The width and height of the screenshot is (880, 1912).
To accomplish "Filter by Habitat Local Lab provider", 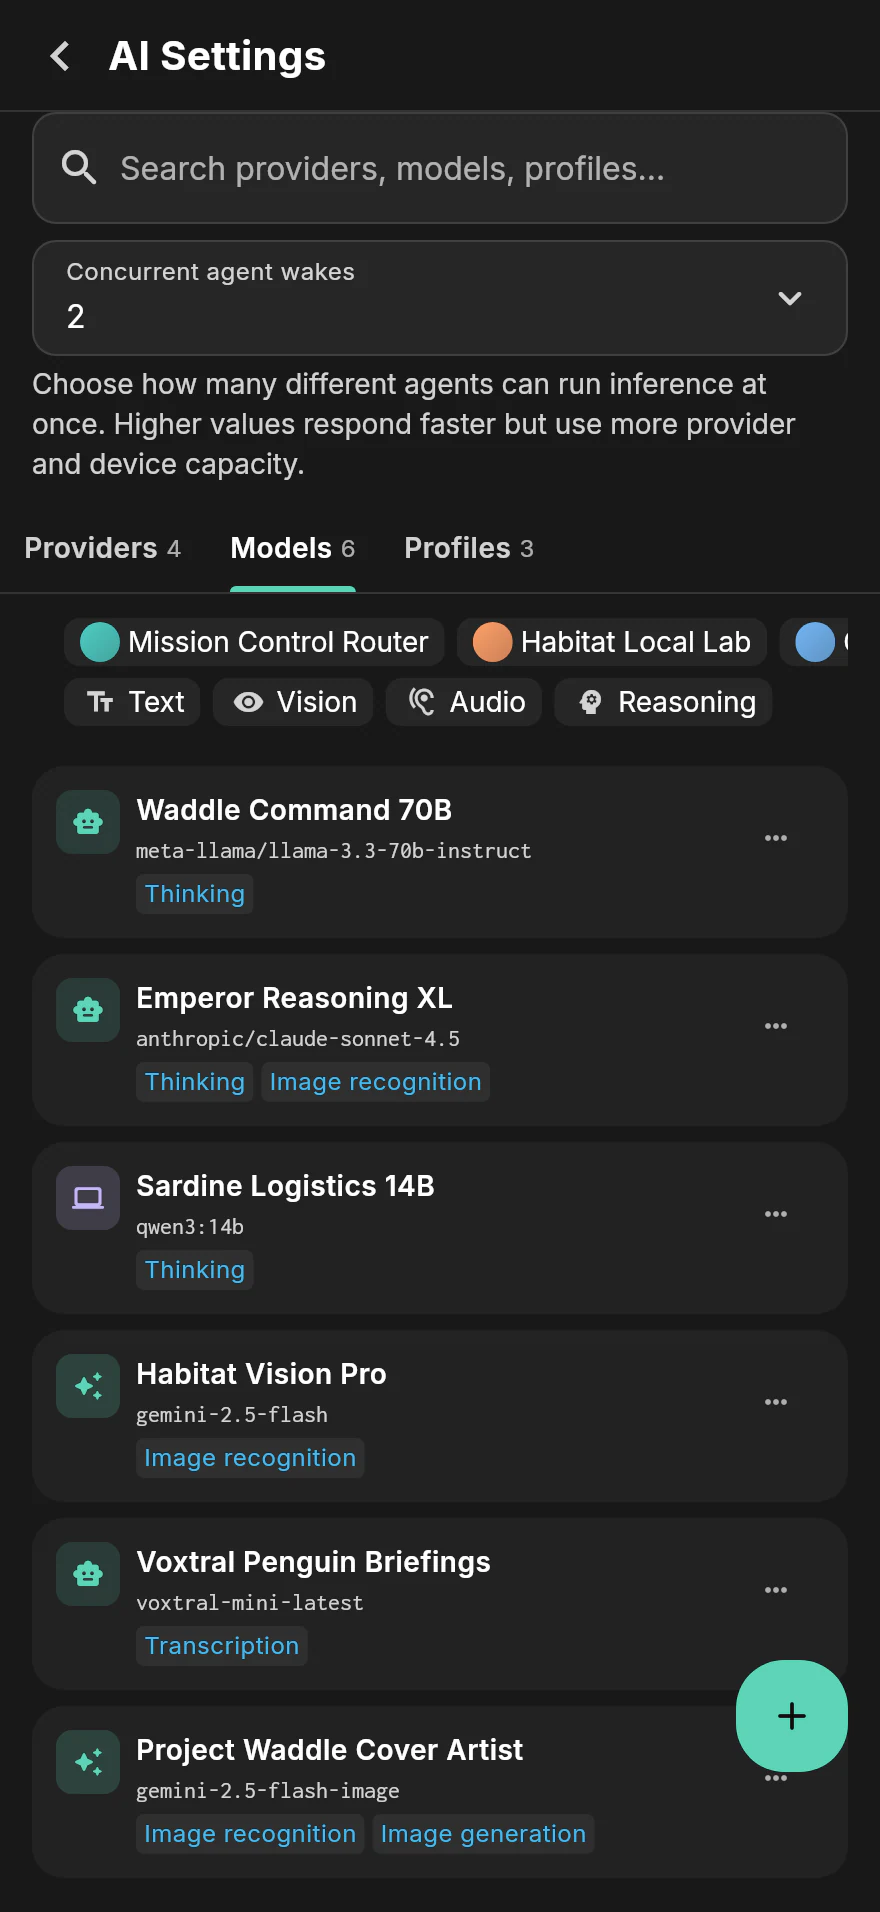I will tap(612, 642).
